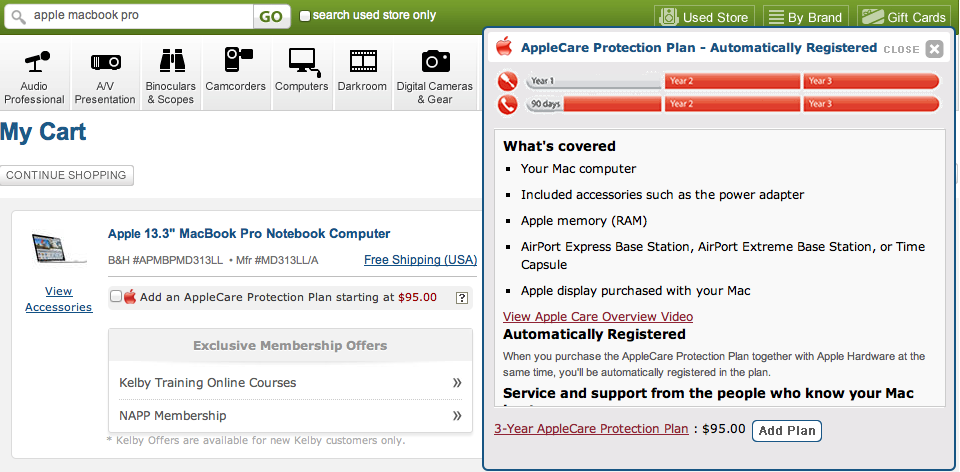960x472 pixels.
Task: Click the 'Automatically Registered' subheading
Action: [594, 334]
